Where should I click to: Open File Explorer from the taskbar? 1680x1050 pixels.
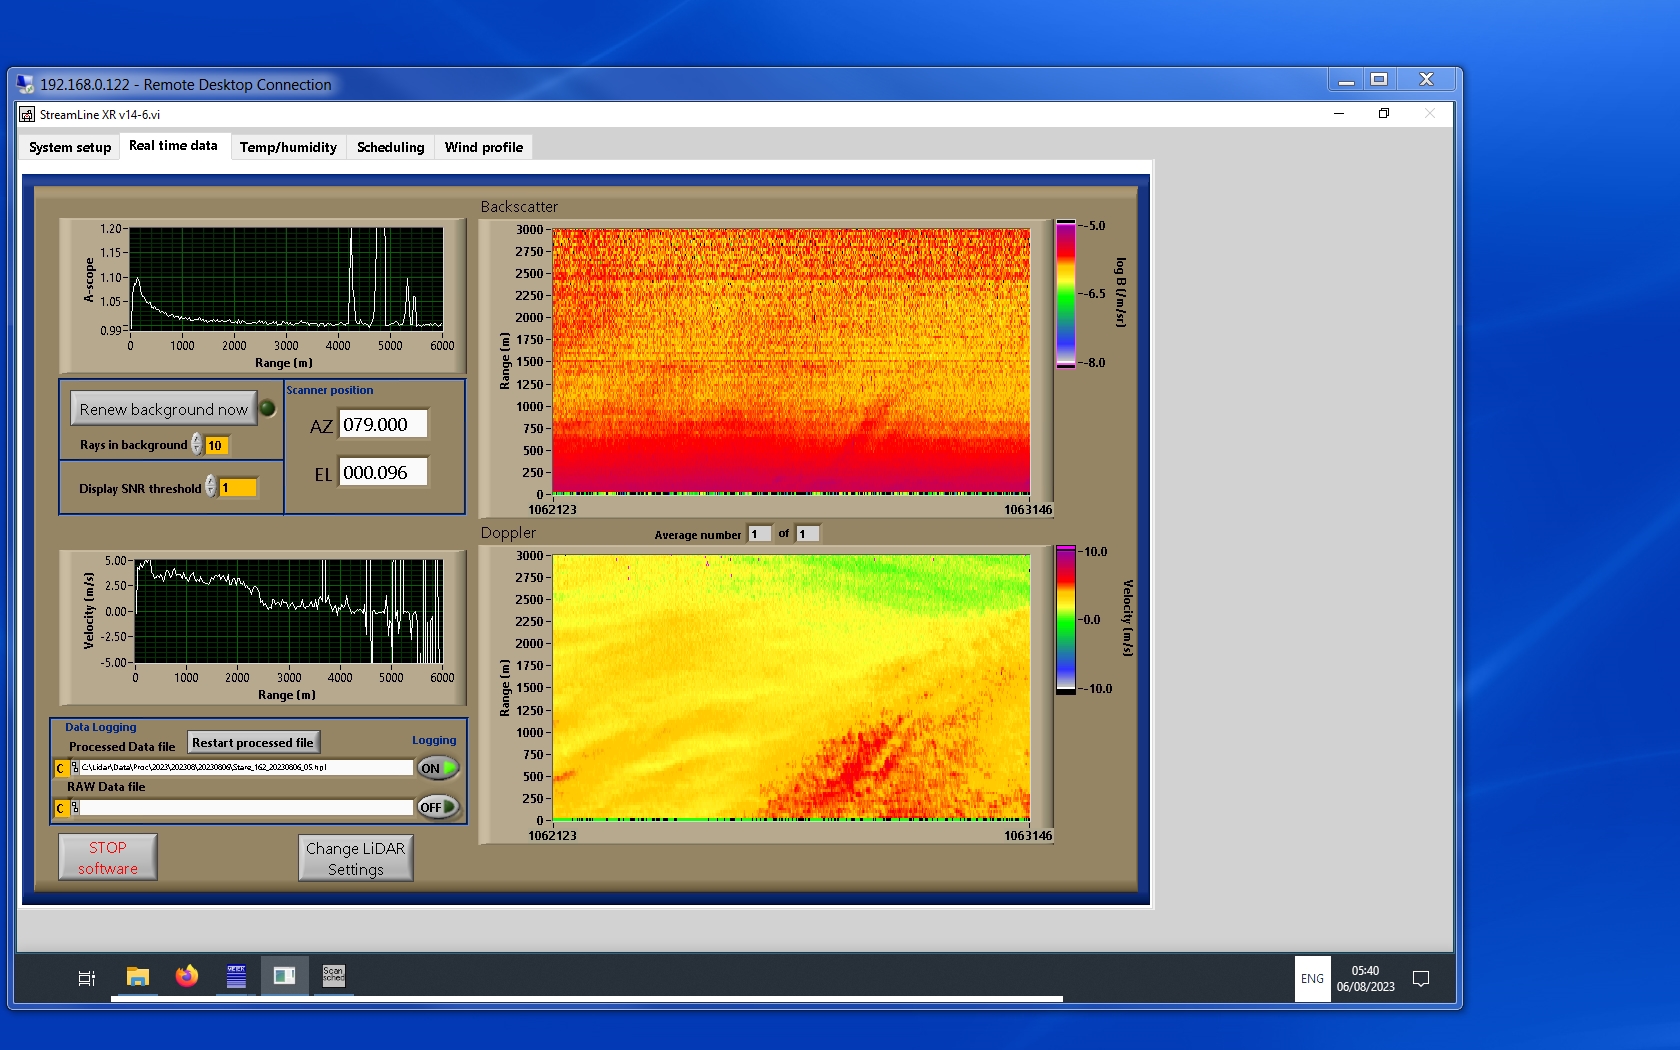coord(138,977)
